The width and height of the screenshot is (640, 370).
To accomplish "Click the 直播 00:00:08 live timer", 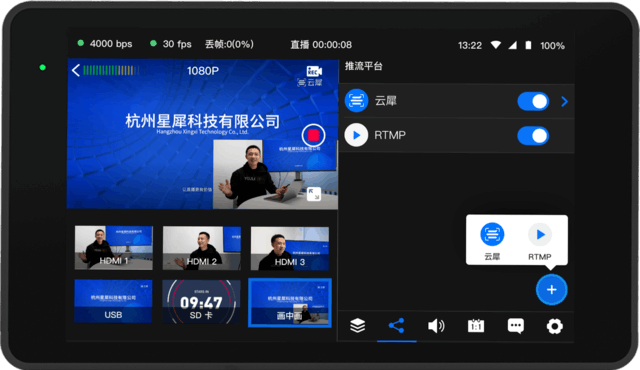I will 321,44.
